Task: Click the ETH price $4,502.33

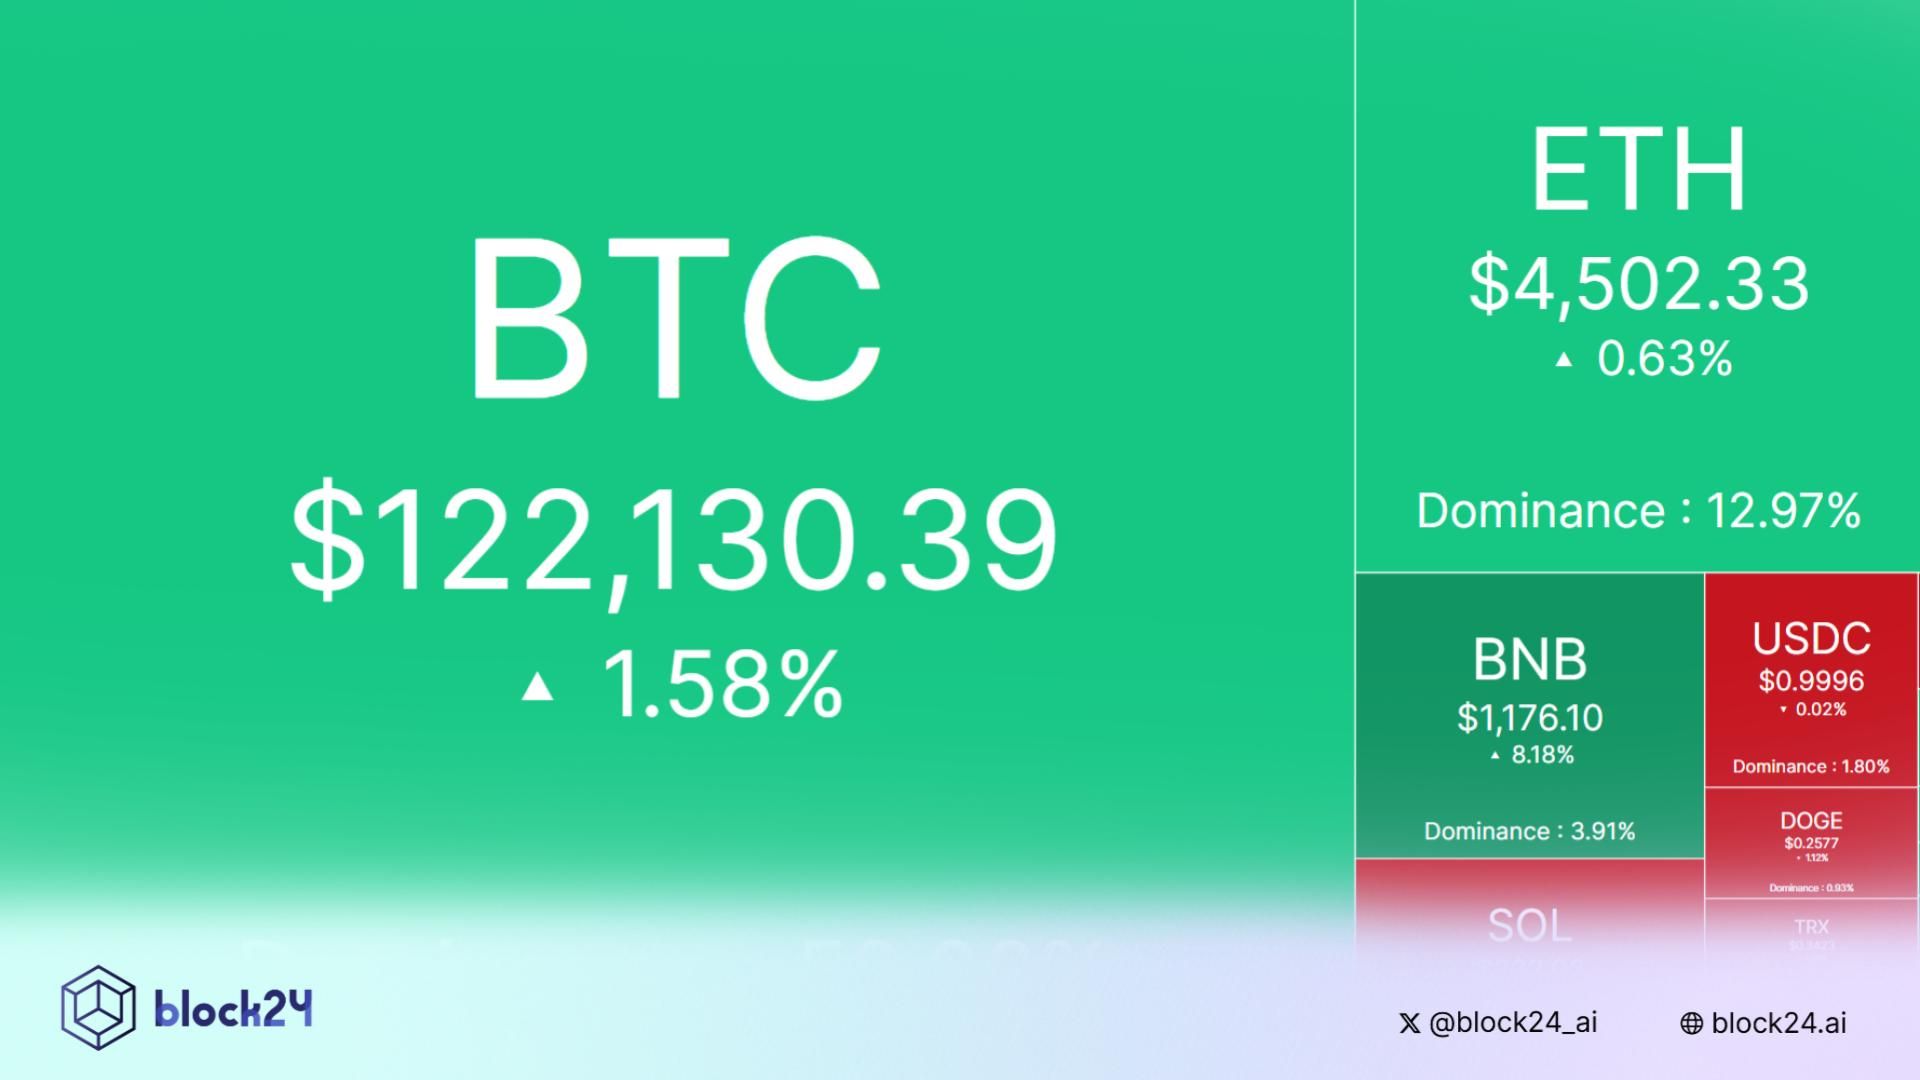Action: tap(1639, 284)
